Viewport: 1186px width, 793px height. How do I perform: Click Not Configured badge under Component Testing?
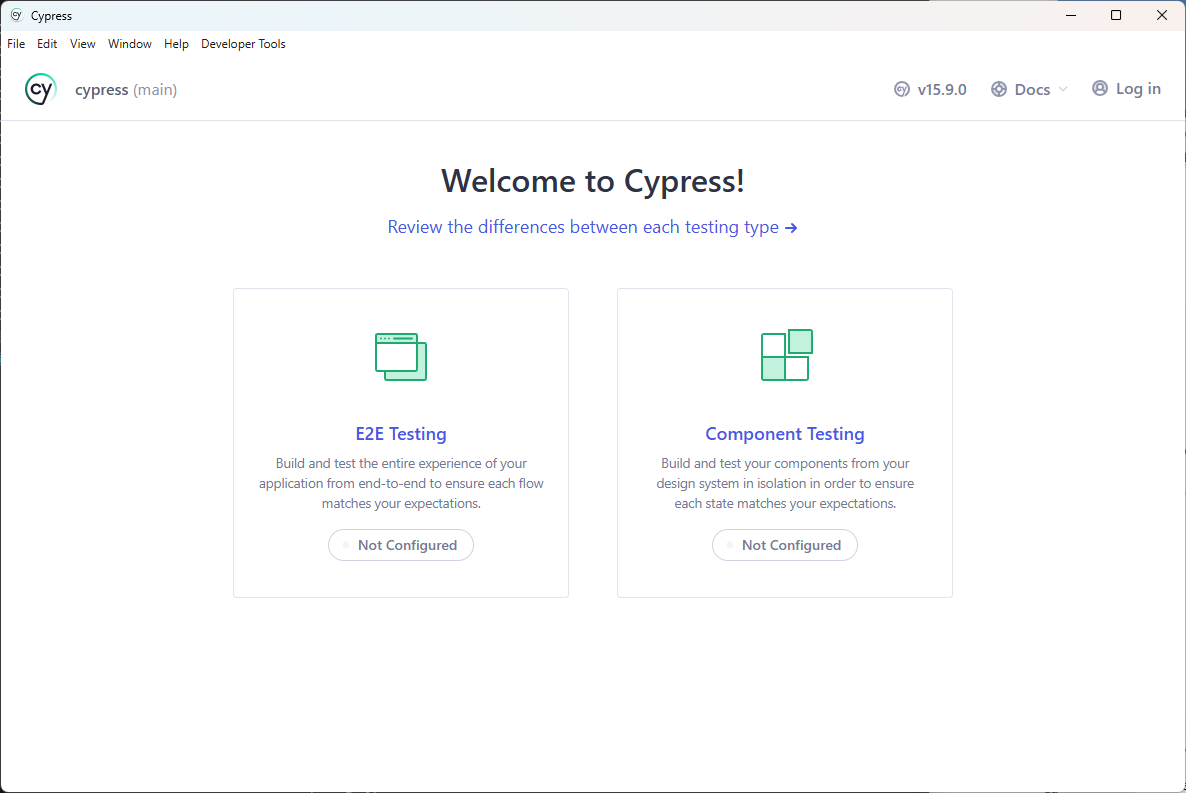(785, 545)
